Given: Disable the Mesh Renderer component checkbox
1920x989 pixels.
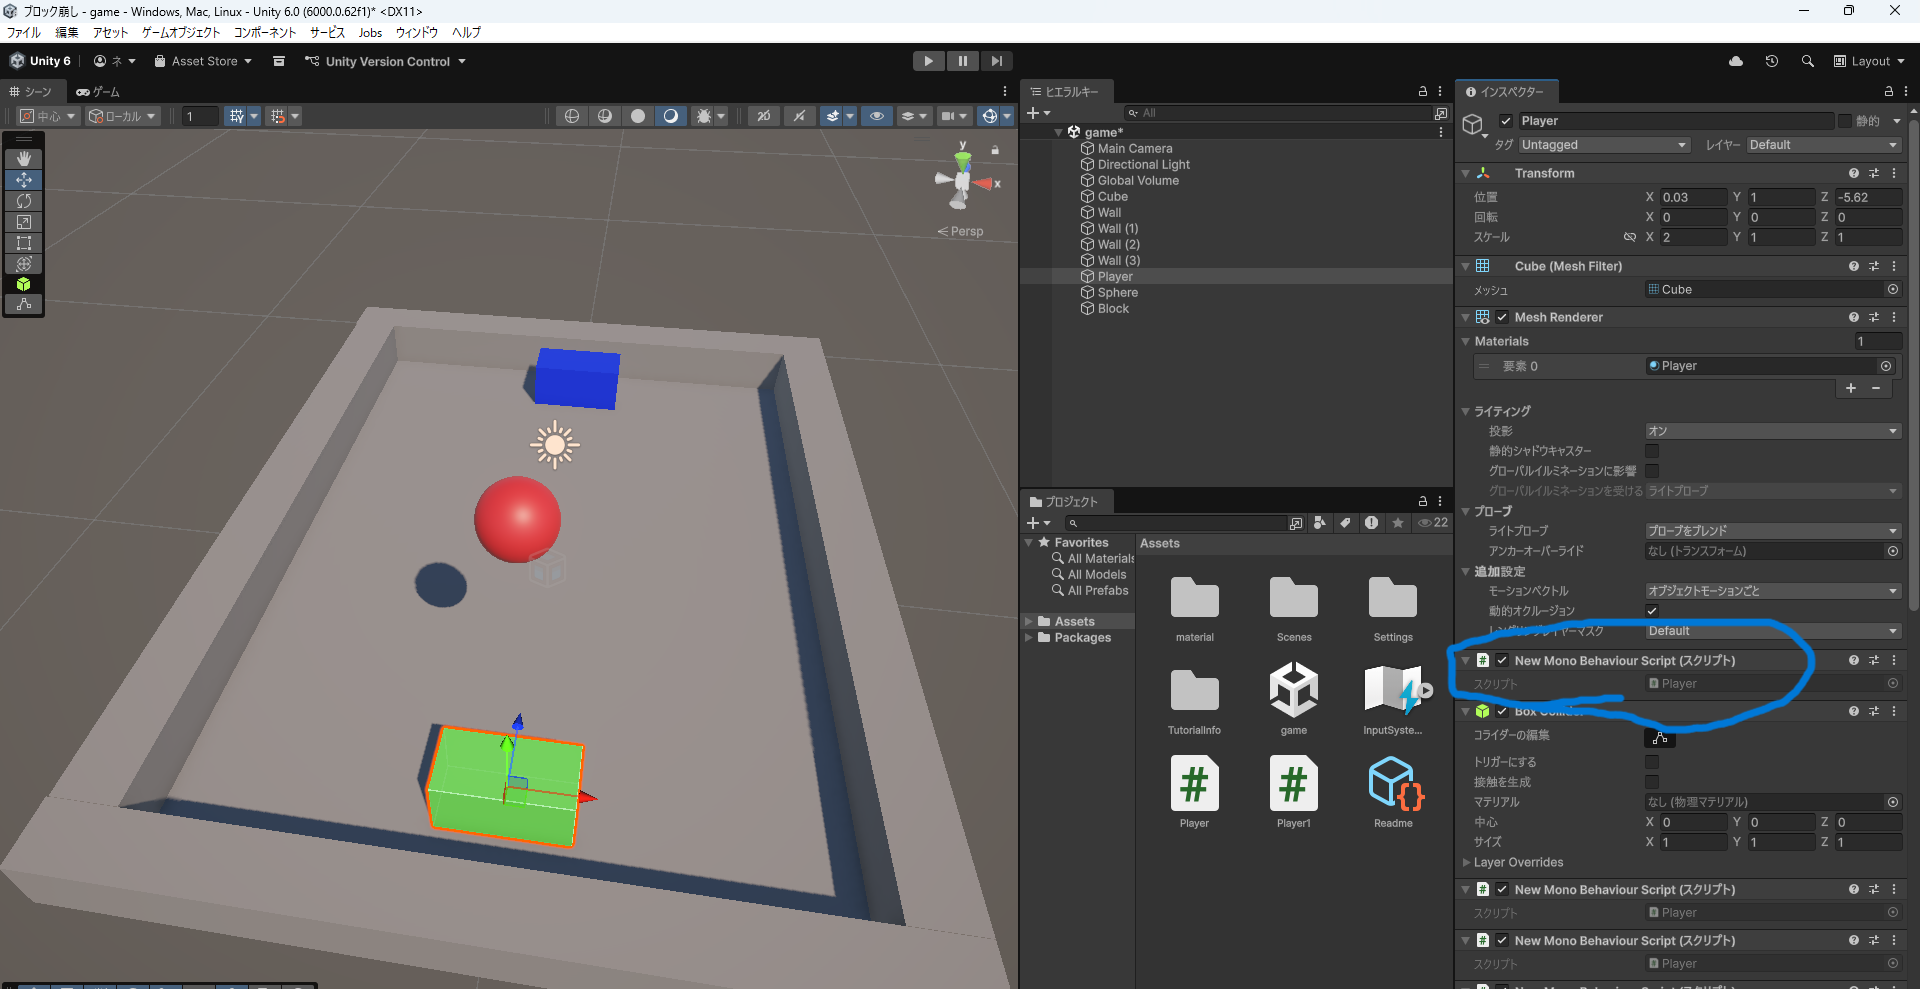Looking at the screenshot, I should [1502, 317].
